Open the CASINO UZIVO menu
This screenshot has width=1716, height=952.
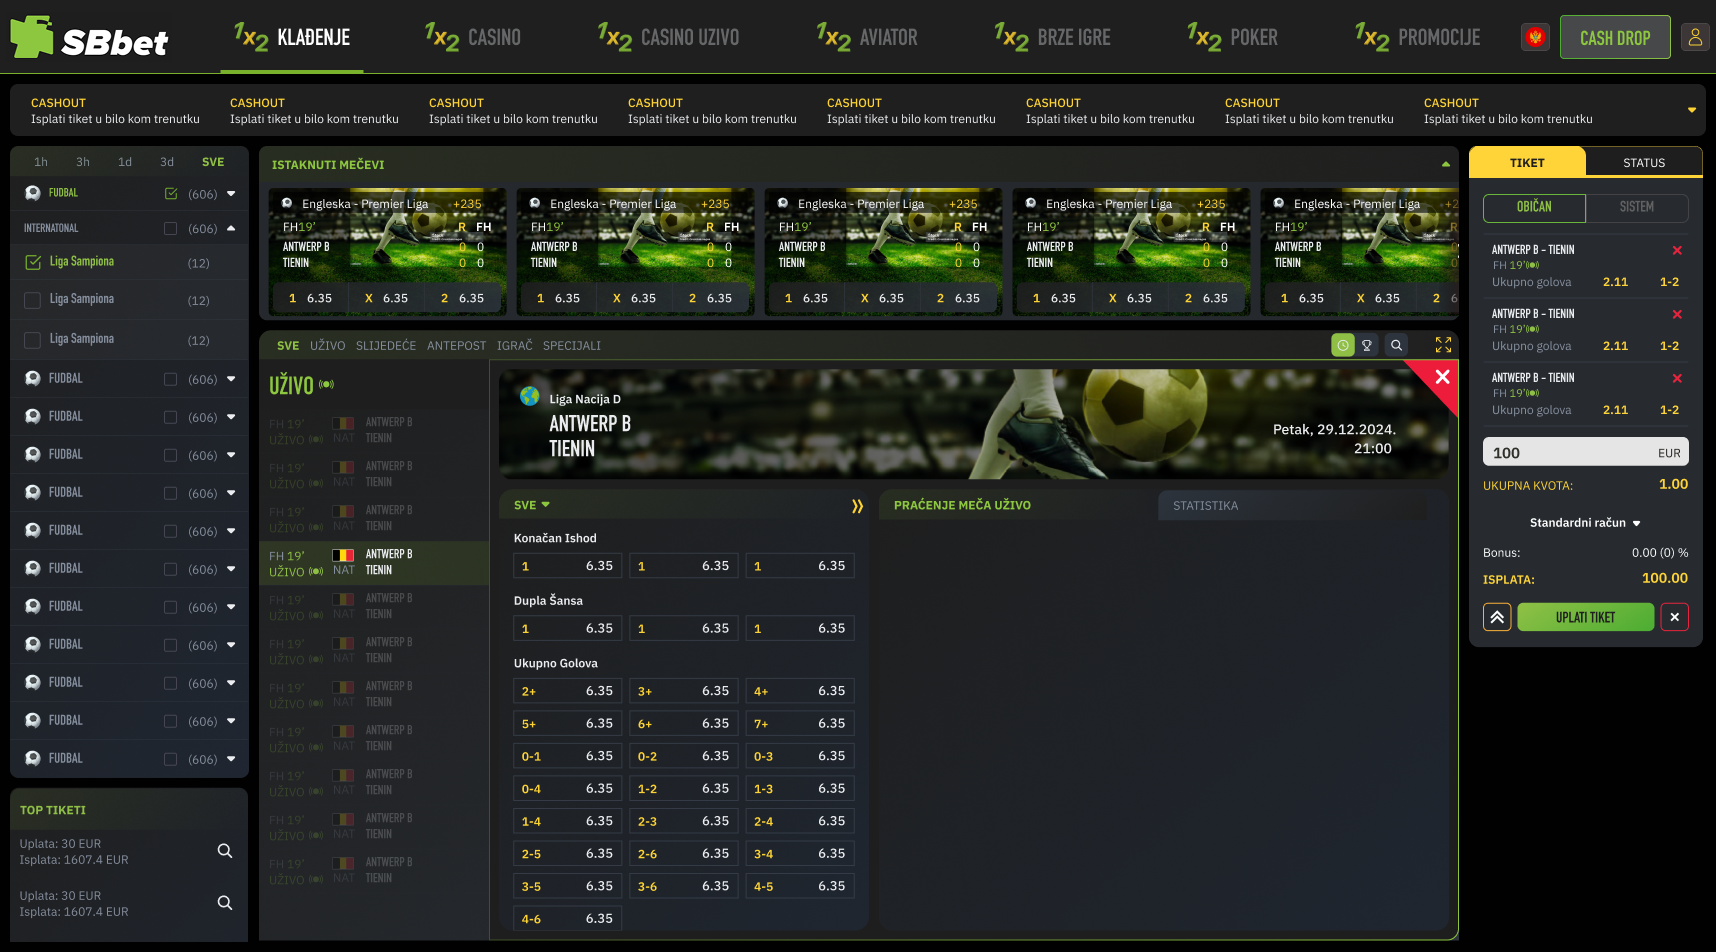pos(669,38)
